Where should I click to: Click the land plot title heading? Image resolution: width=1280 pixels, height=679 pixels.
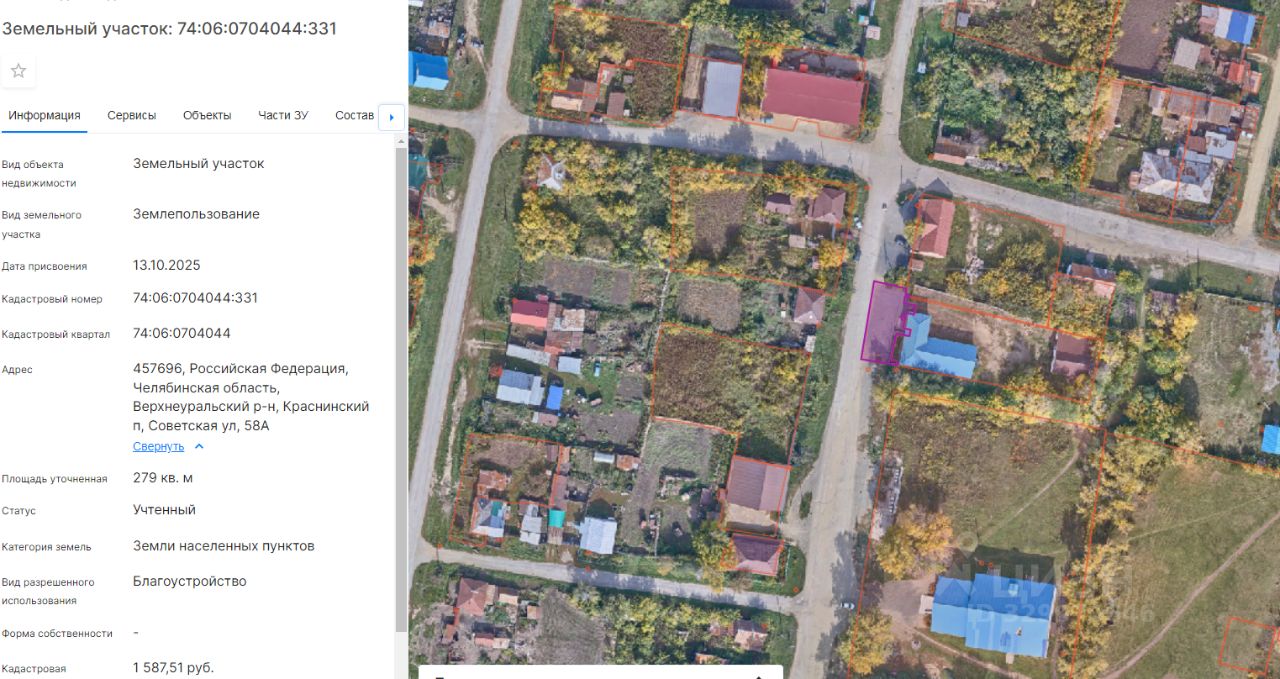pyautogui.click(x=169, y=28)
